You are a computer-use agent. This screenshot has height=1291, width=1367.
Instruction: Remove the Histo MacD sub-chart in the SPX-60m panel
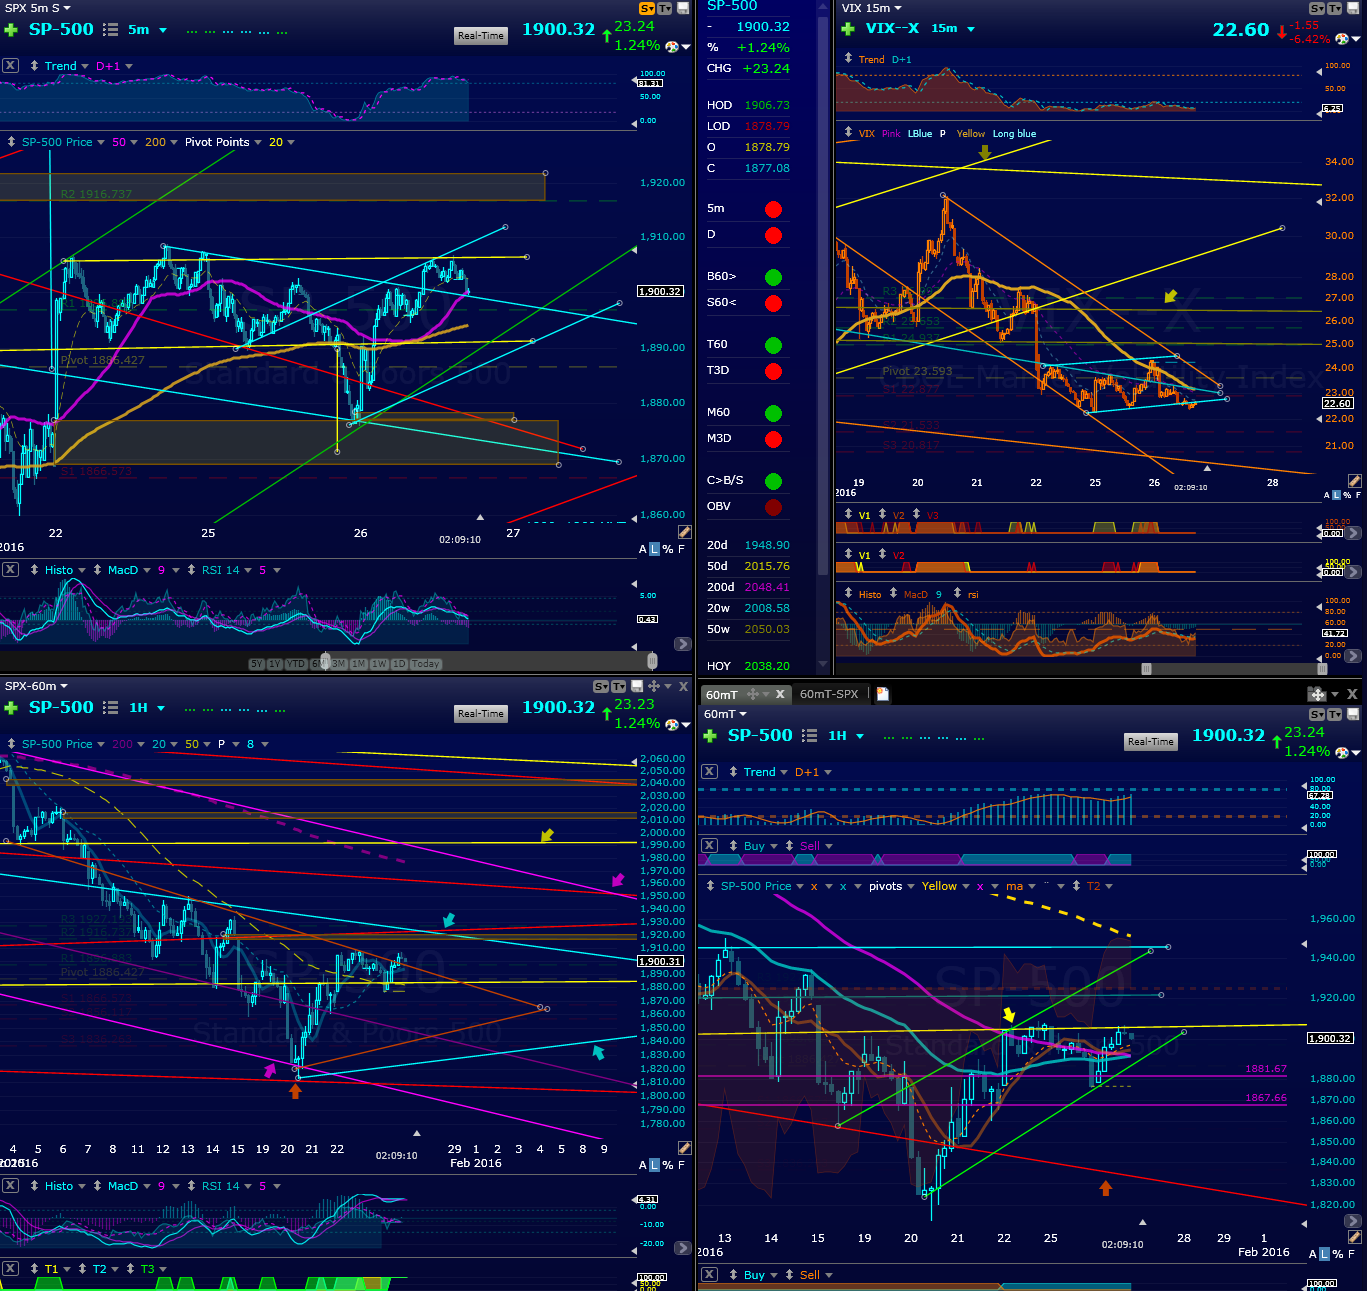tap(10, 1186)
